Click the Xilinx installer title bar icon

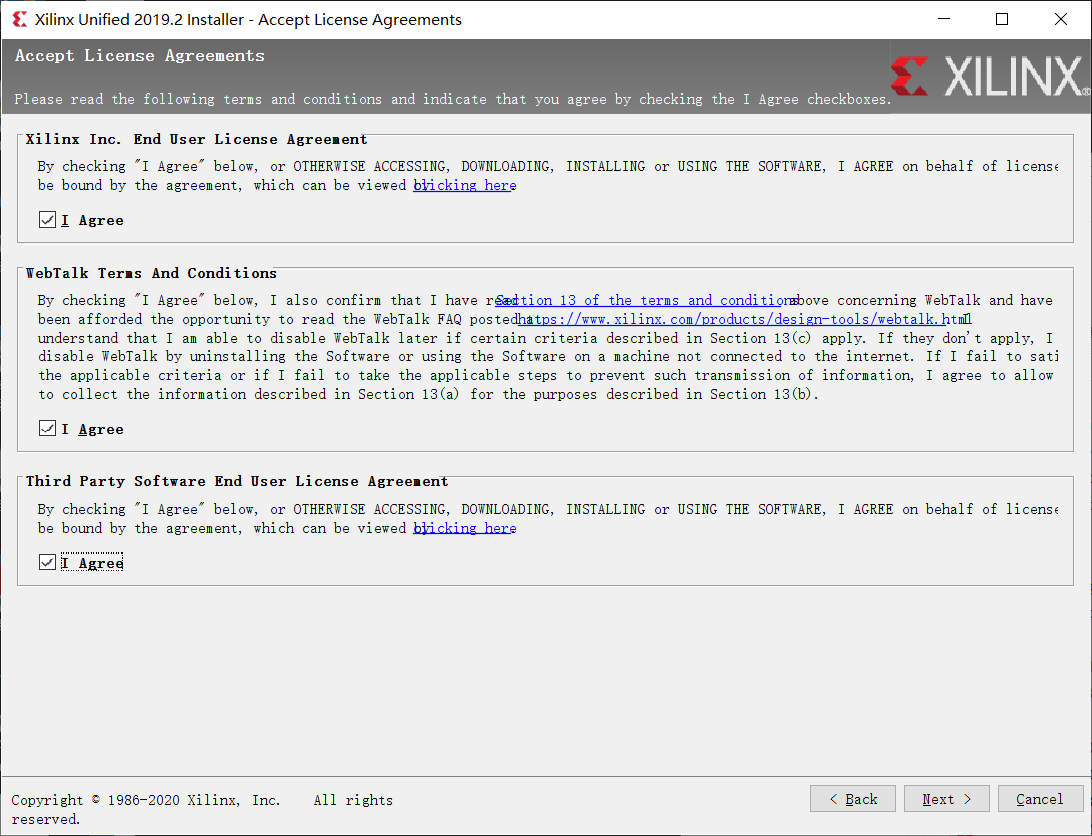coord(20,20)
